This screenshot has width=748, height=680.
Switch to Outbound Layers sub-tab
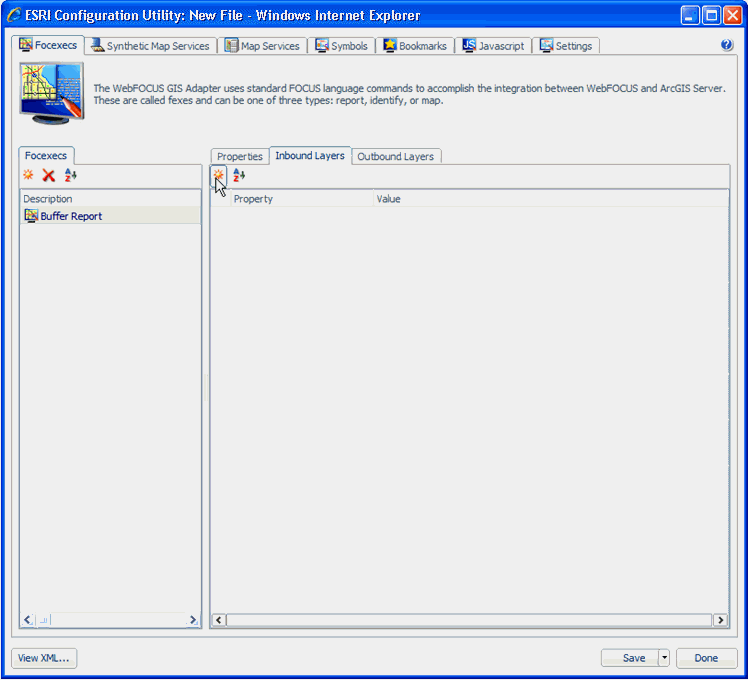coord(395,157)
